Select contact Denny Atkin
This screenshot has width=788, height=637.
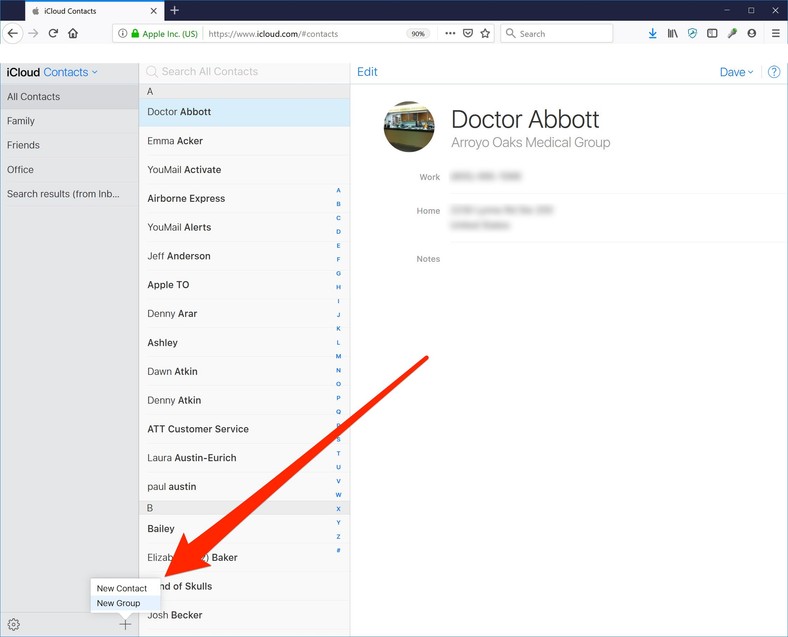[x=244, y=400]
